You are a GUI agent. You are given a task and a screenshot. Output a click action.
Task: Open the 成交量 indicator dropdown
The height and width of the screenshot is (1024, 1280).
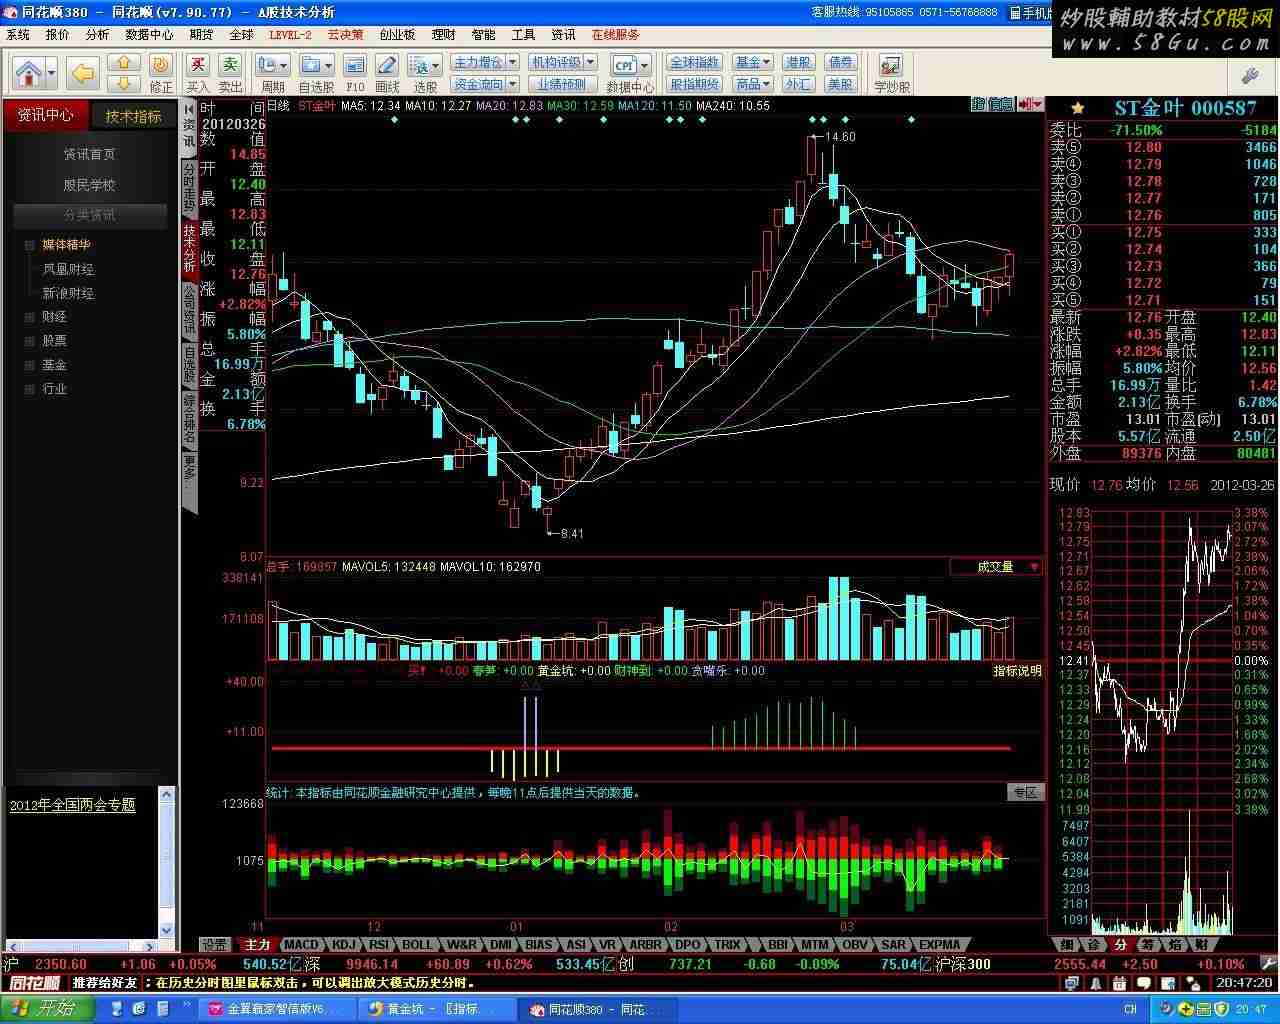(1034, 567)
